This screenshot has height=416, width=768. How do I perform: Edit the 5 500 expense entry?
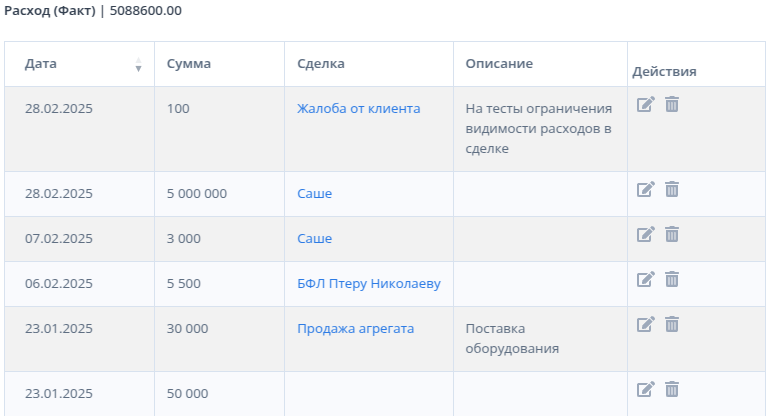[646, 279]
